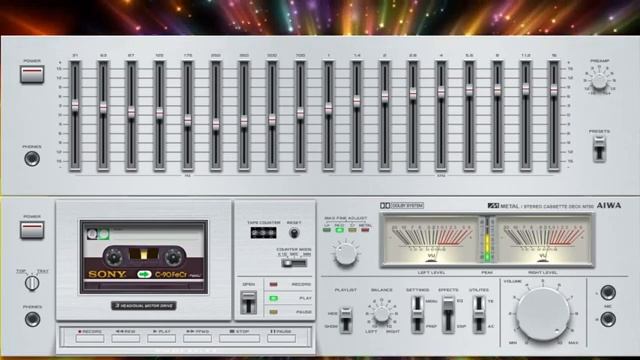
Task: Push the RECORD transport key
Action: pos(90,338)
